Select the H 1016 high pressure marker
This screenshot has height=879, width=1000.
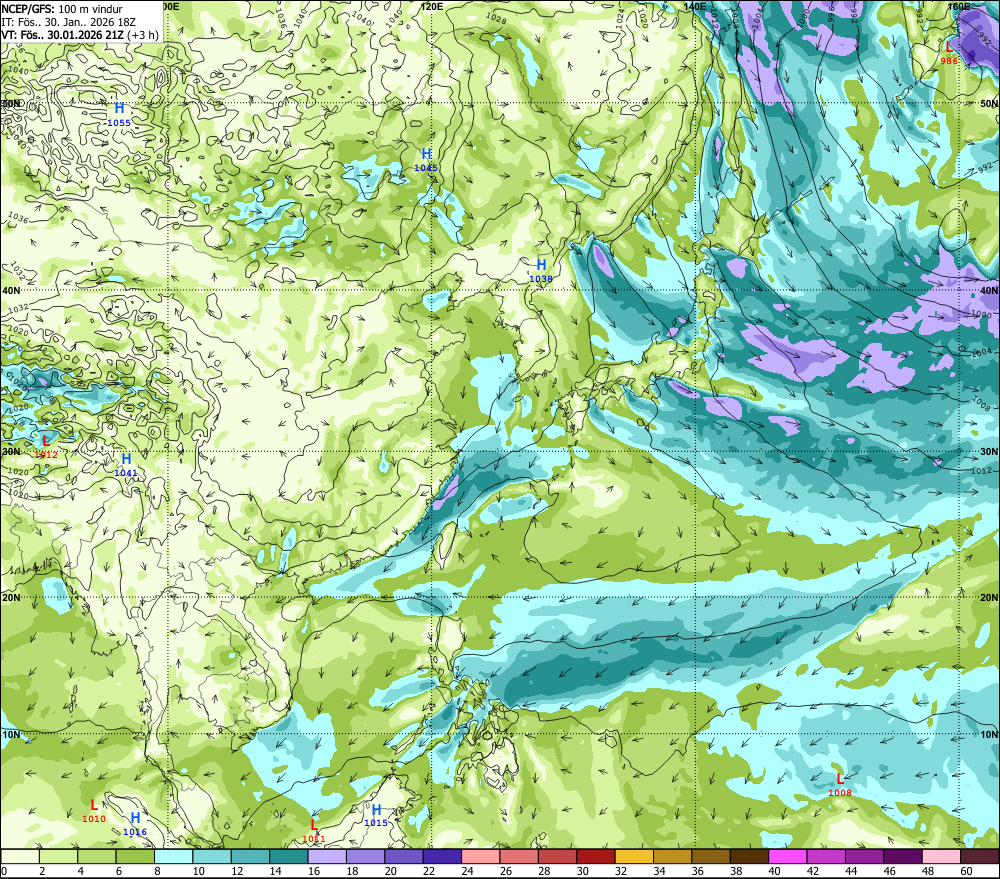tap(135, 824)
